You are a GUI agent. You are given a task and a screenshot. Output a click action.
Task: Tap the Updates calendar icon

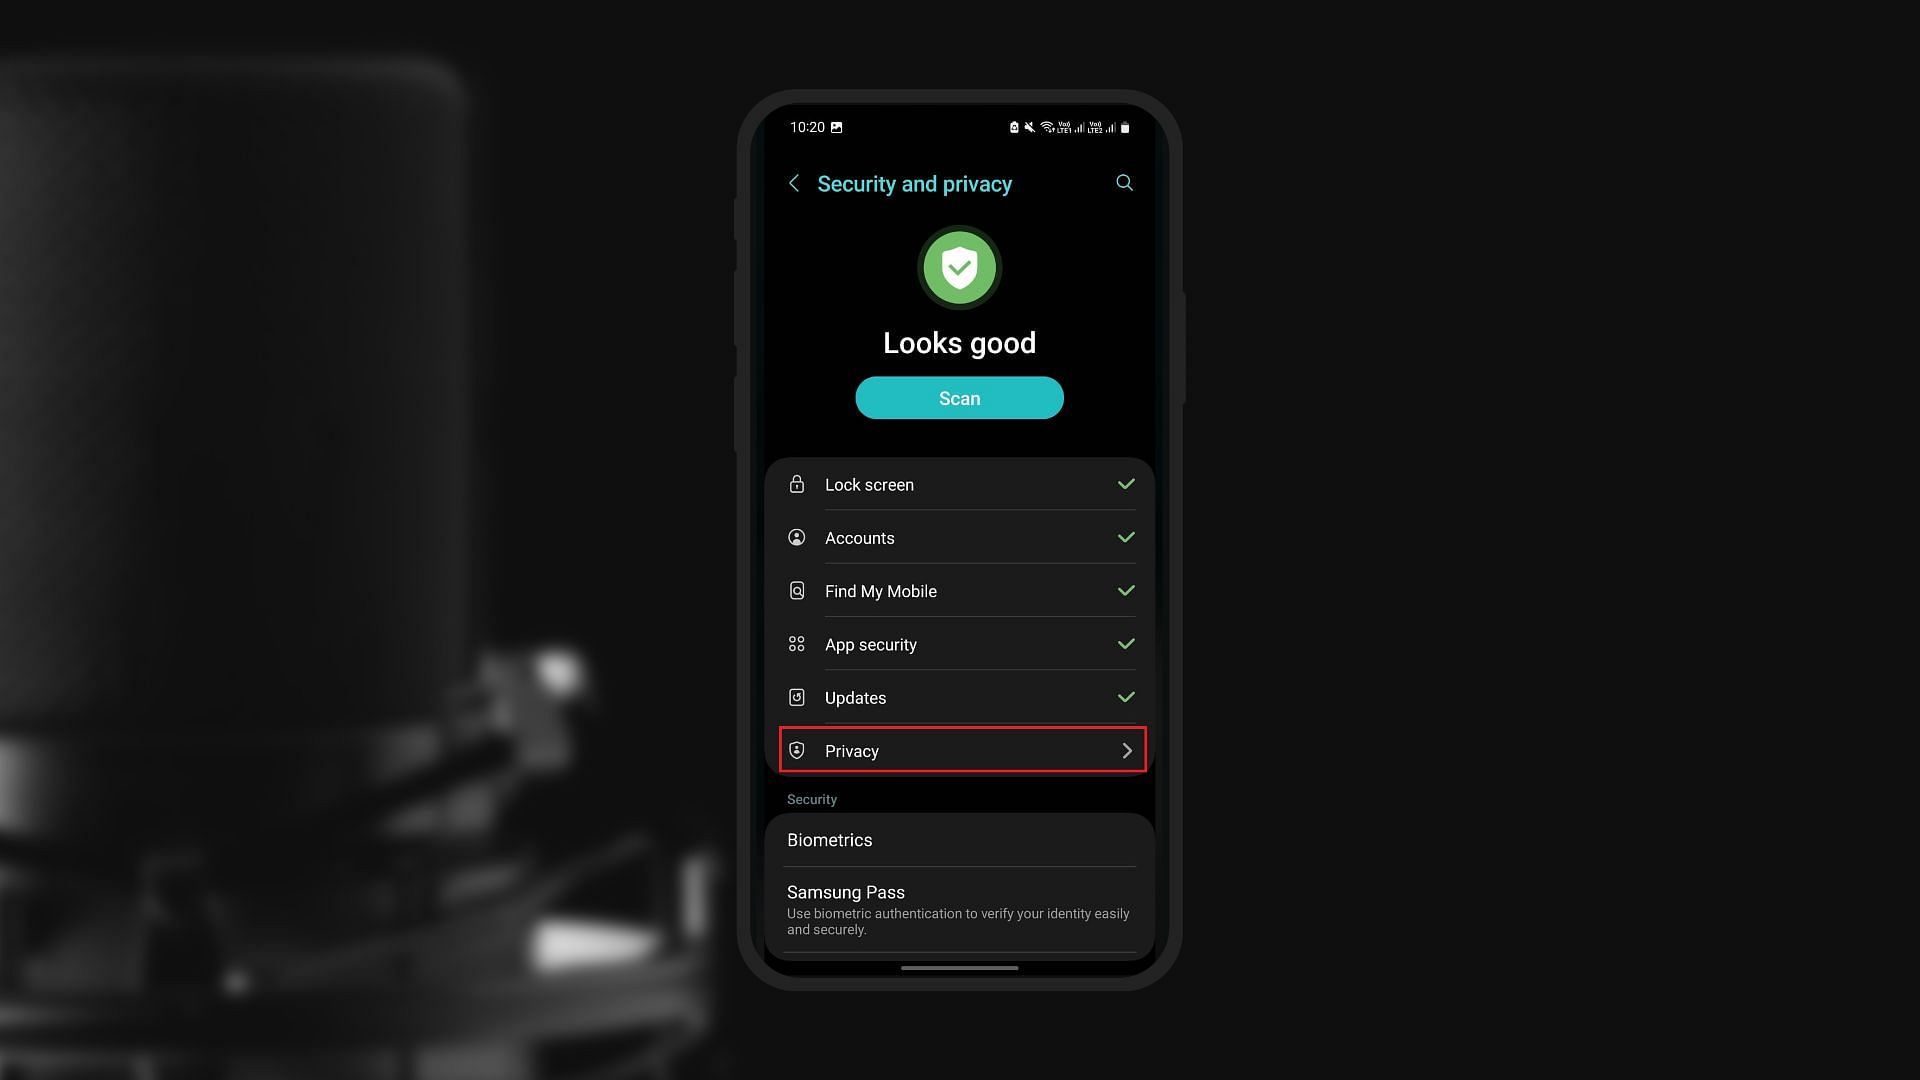pyautogui.click(x=794, y=696)
